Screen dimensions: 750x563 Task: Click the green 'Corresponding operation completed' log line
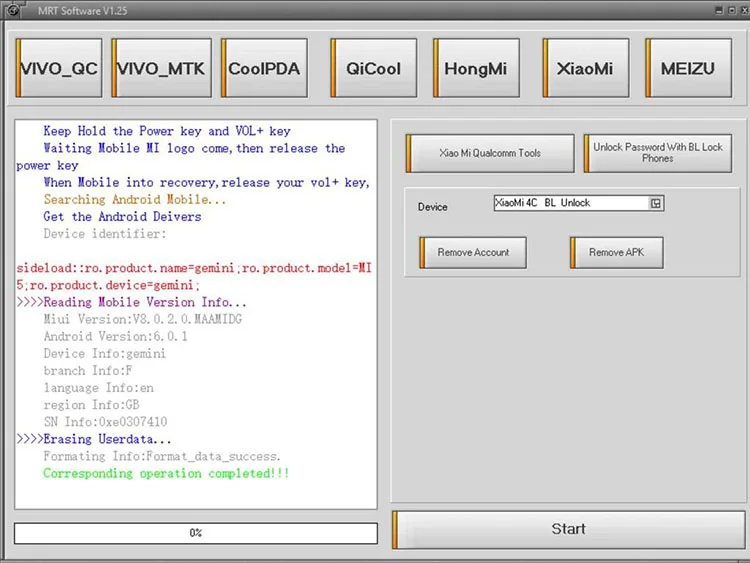tap(166, 474)
